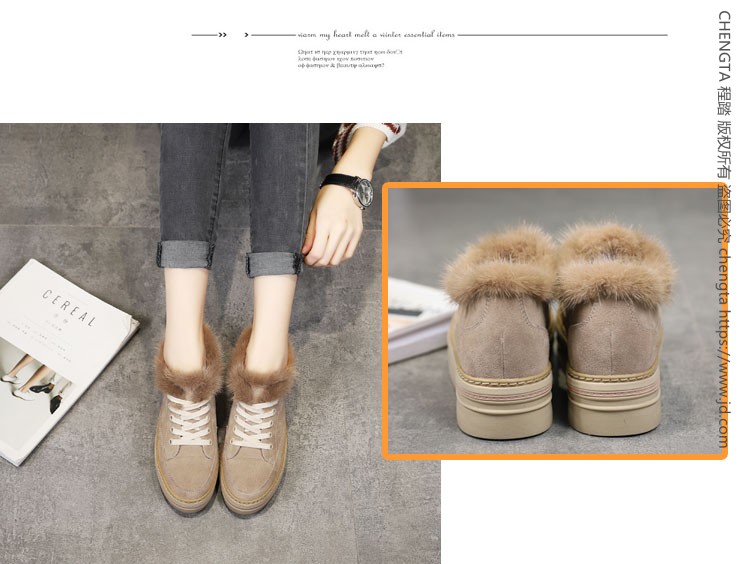The height and width of the screenshot is (564, 750).
Task: Open the rear-view photo of fur-trimmed boots
Action: [x=555, y=321]
